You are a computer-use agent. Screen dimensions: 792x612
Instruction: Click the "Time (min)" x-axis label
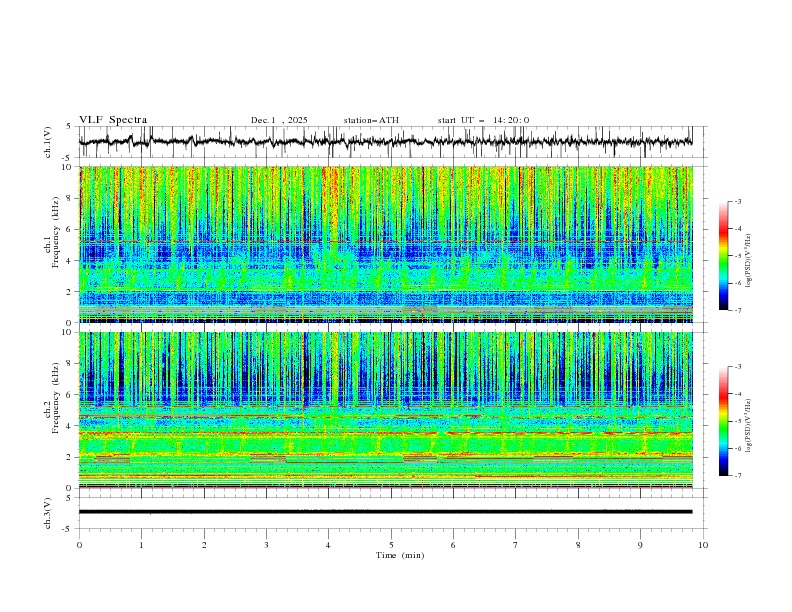(400, 555)
